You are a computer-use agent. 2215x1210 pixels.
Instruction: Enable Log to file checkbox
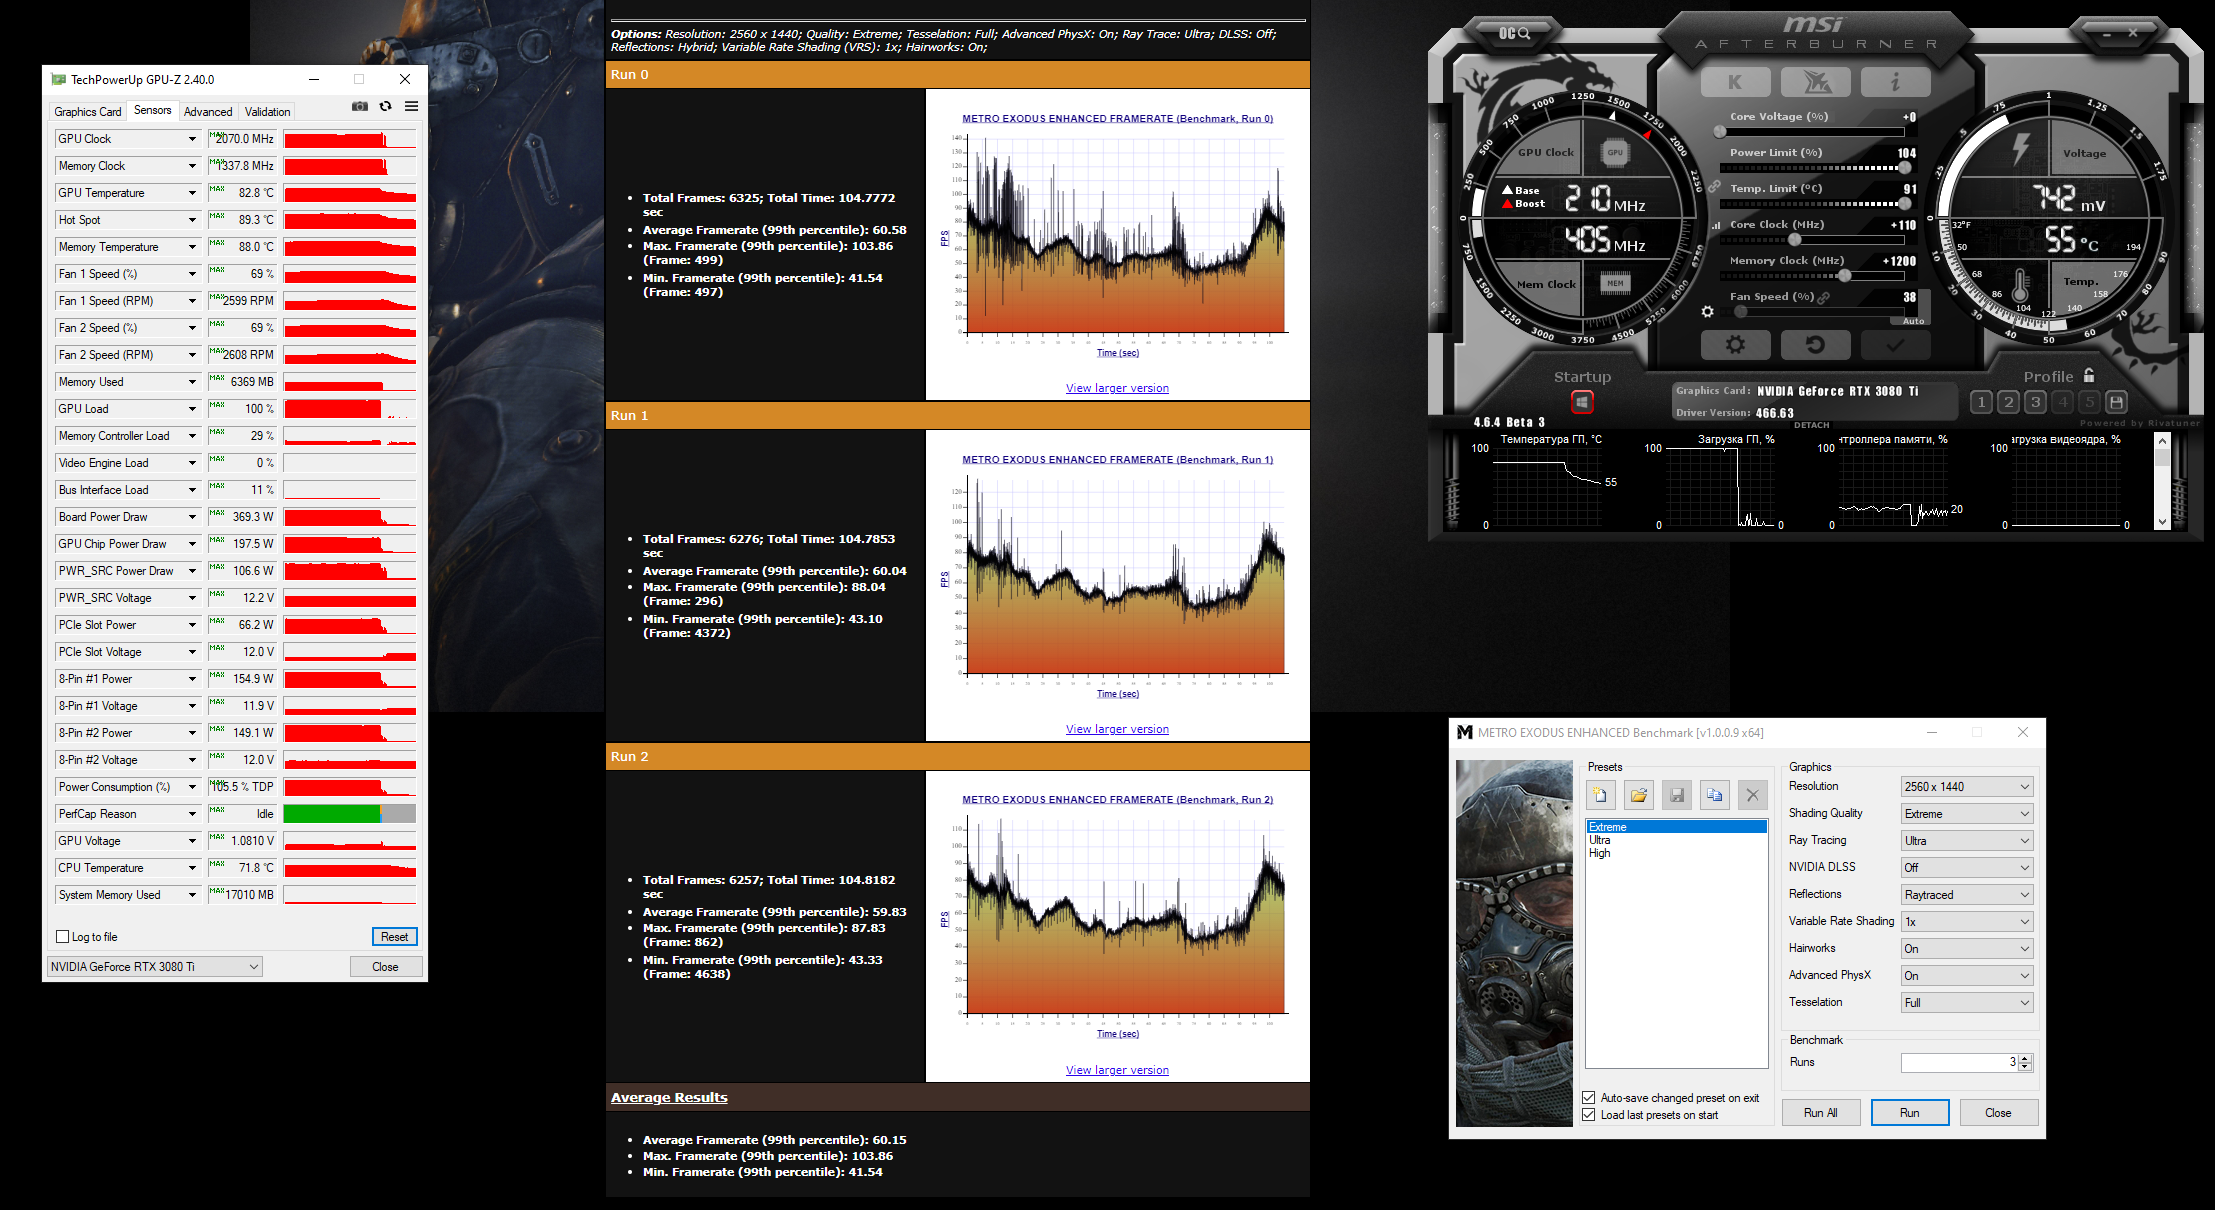[x=63, y=937]
